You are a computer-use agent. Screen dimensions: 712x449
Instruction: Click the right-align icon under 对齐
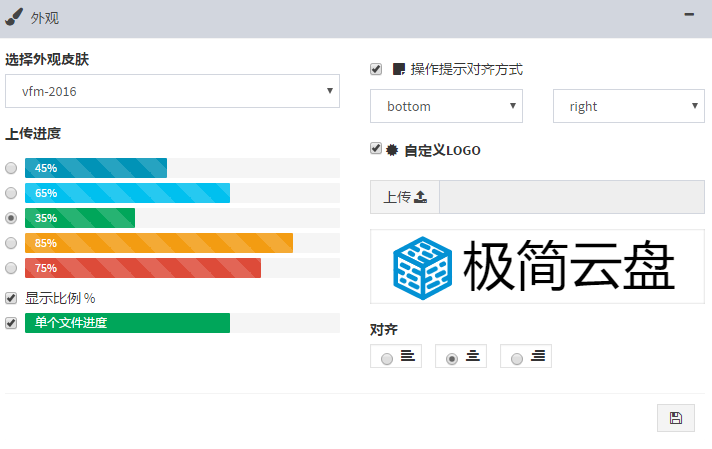tap(538, 355)
